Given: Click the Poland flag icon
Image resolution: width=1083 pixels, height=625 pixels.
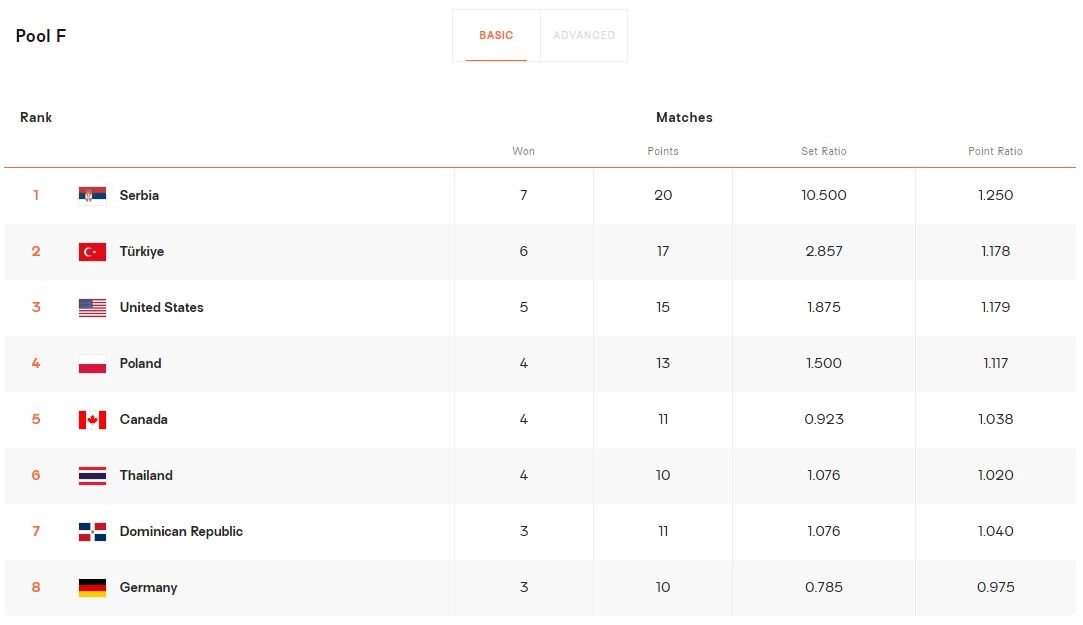Looking at the screenshot, I should click(92, 364).
